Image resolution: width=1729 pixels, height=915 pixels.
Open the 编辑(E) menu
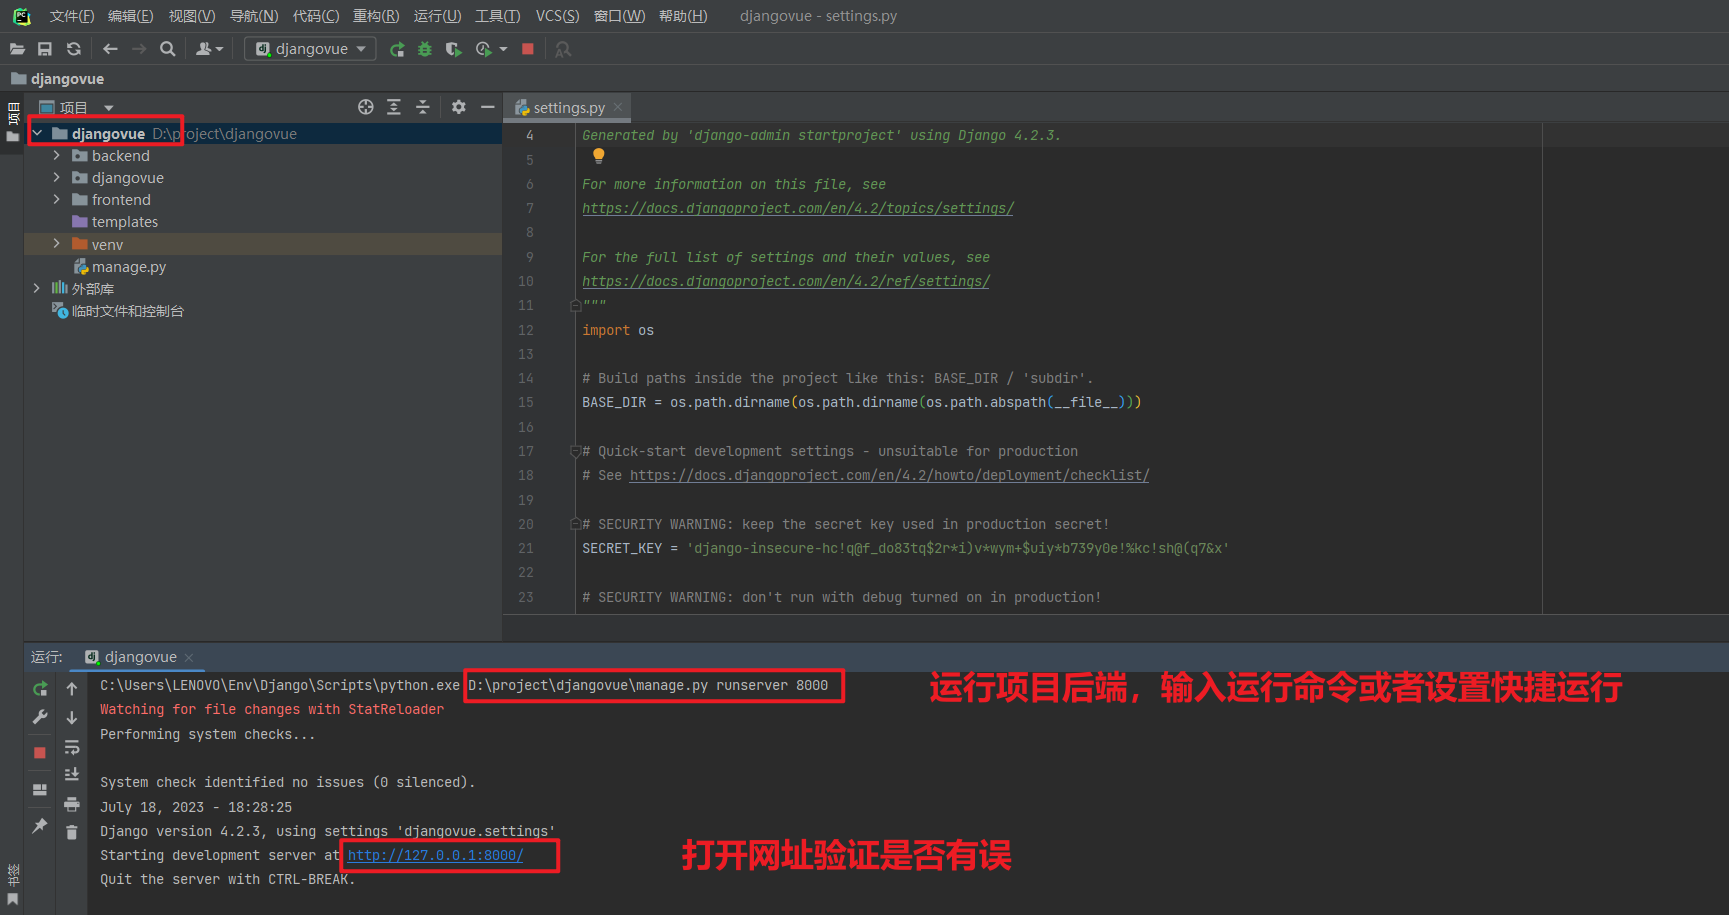pyautogui.click(x=131, y=16)
